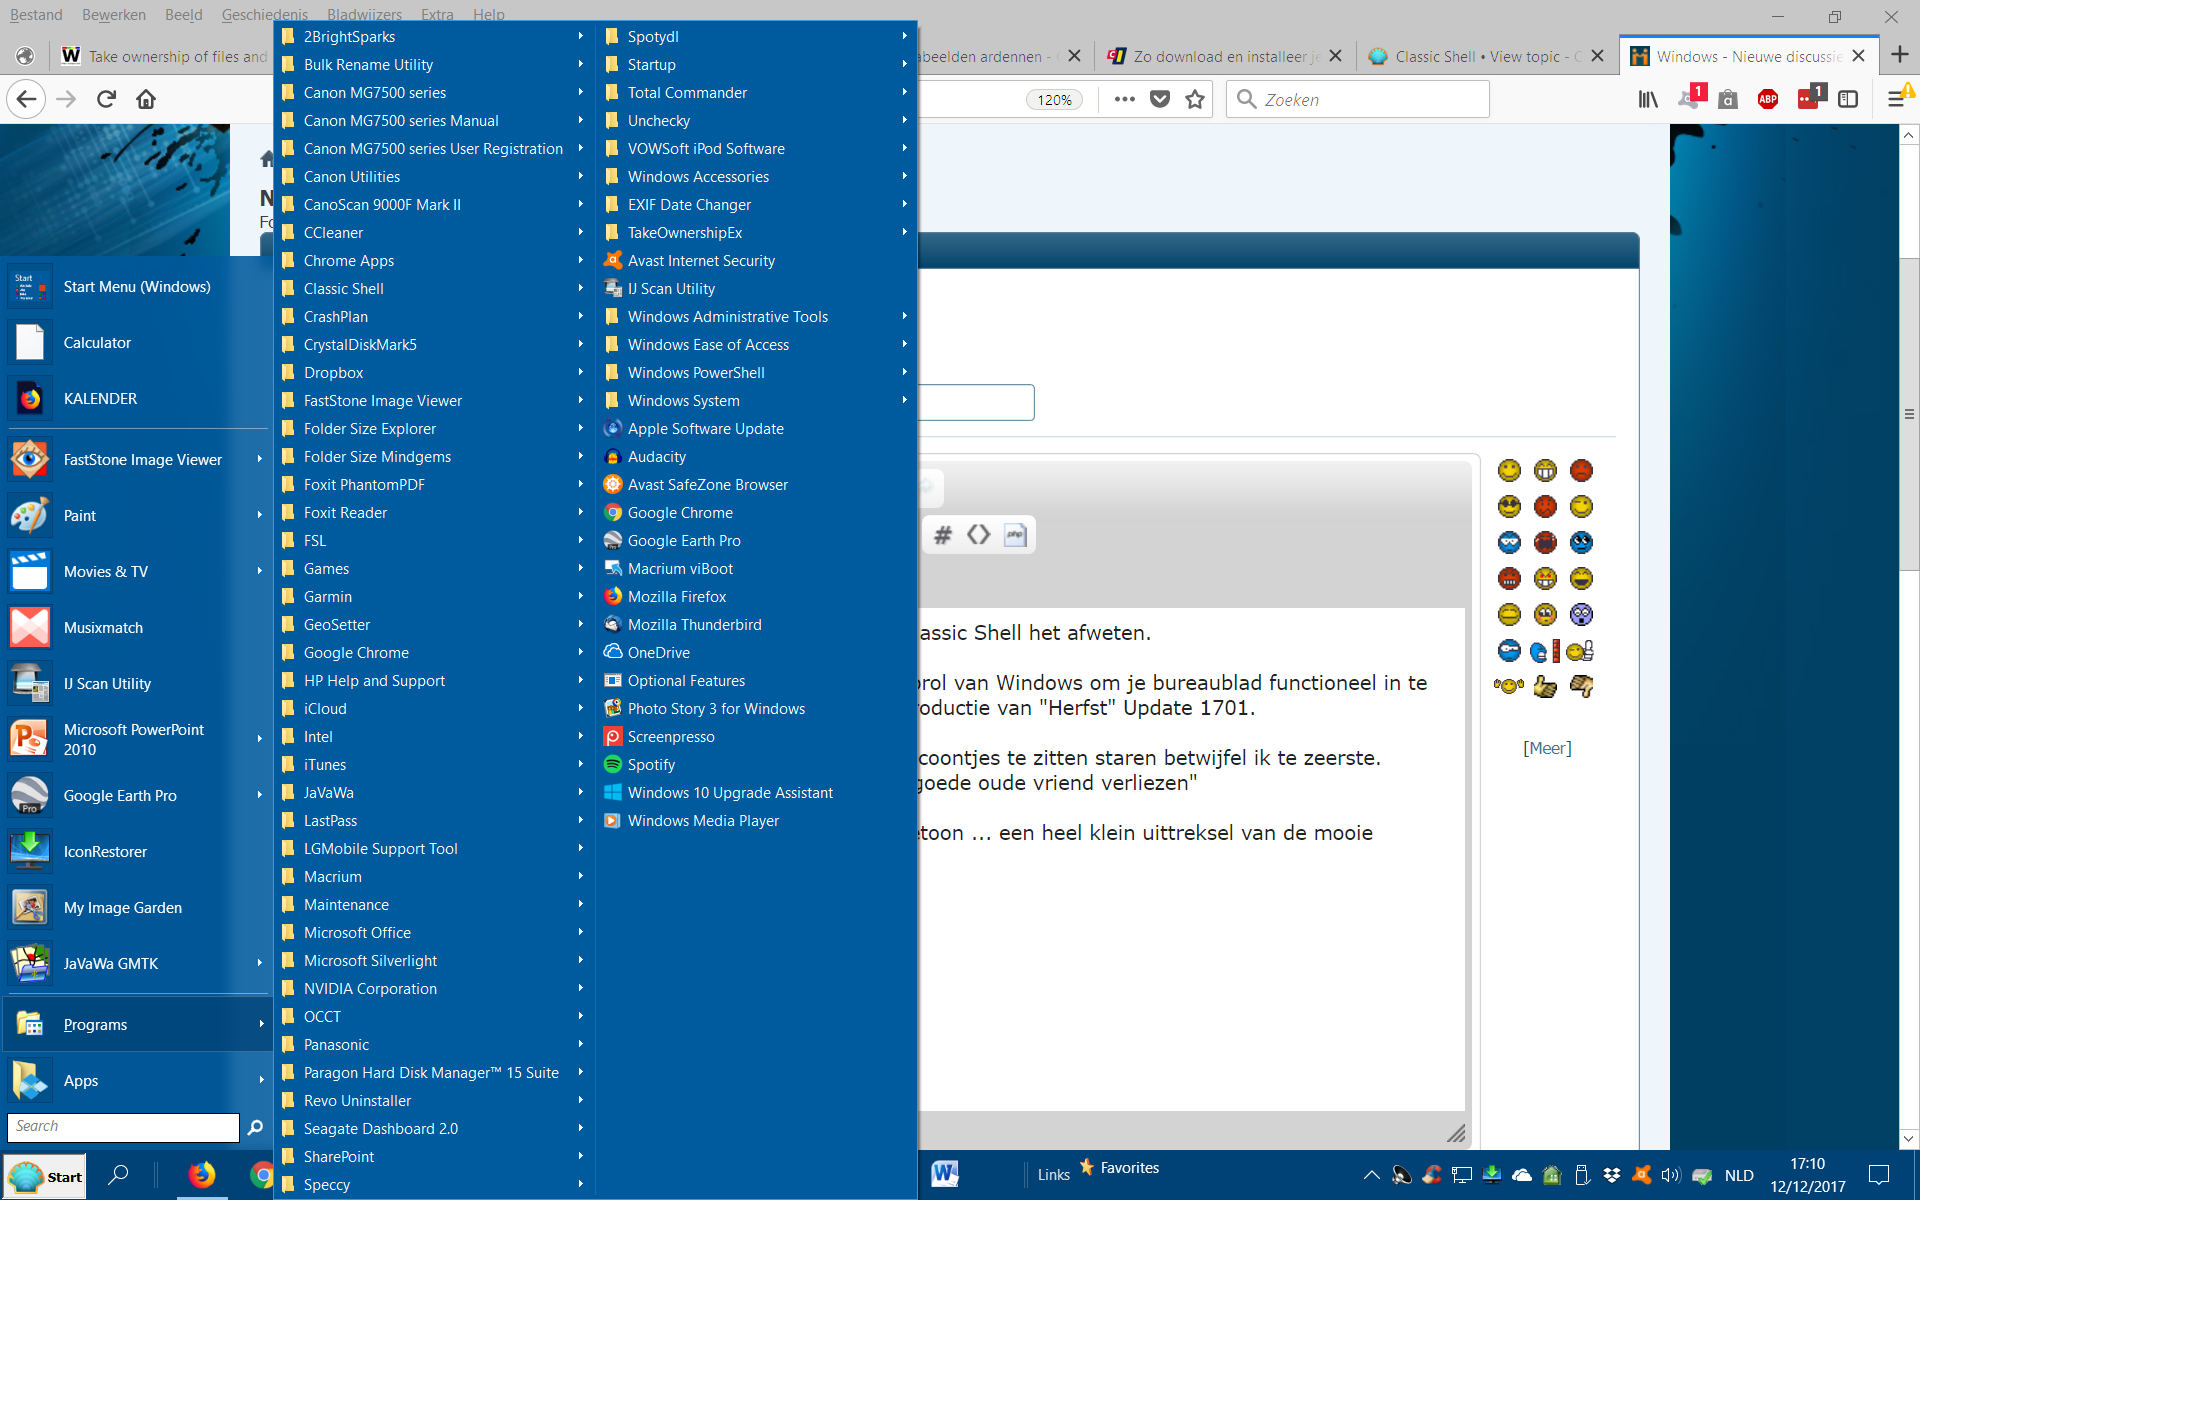Open OneDrive from the programs list
Viewport: 2188px width, 1404px height.
tap(757, 653)
